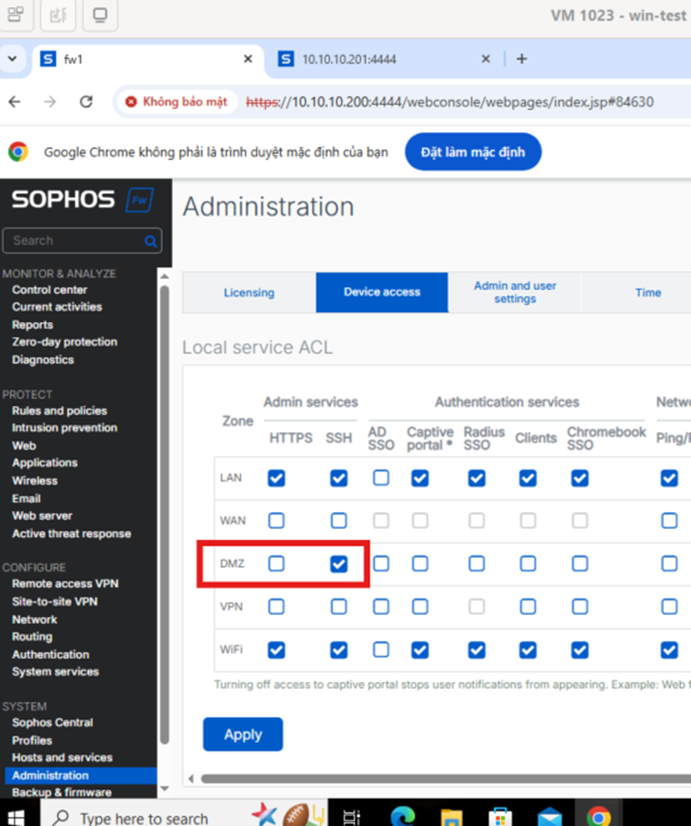Click the browser back arrow
Image resolution: width=691 pixels, height=826 pixels.
[14, 102]
